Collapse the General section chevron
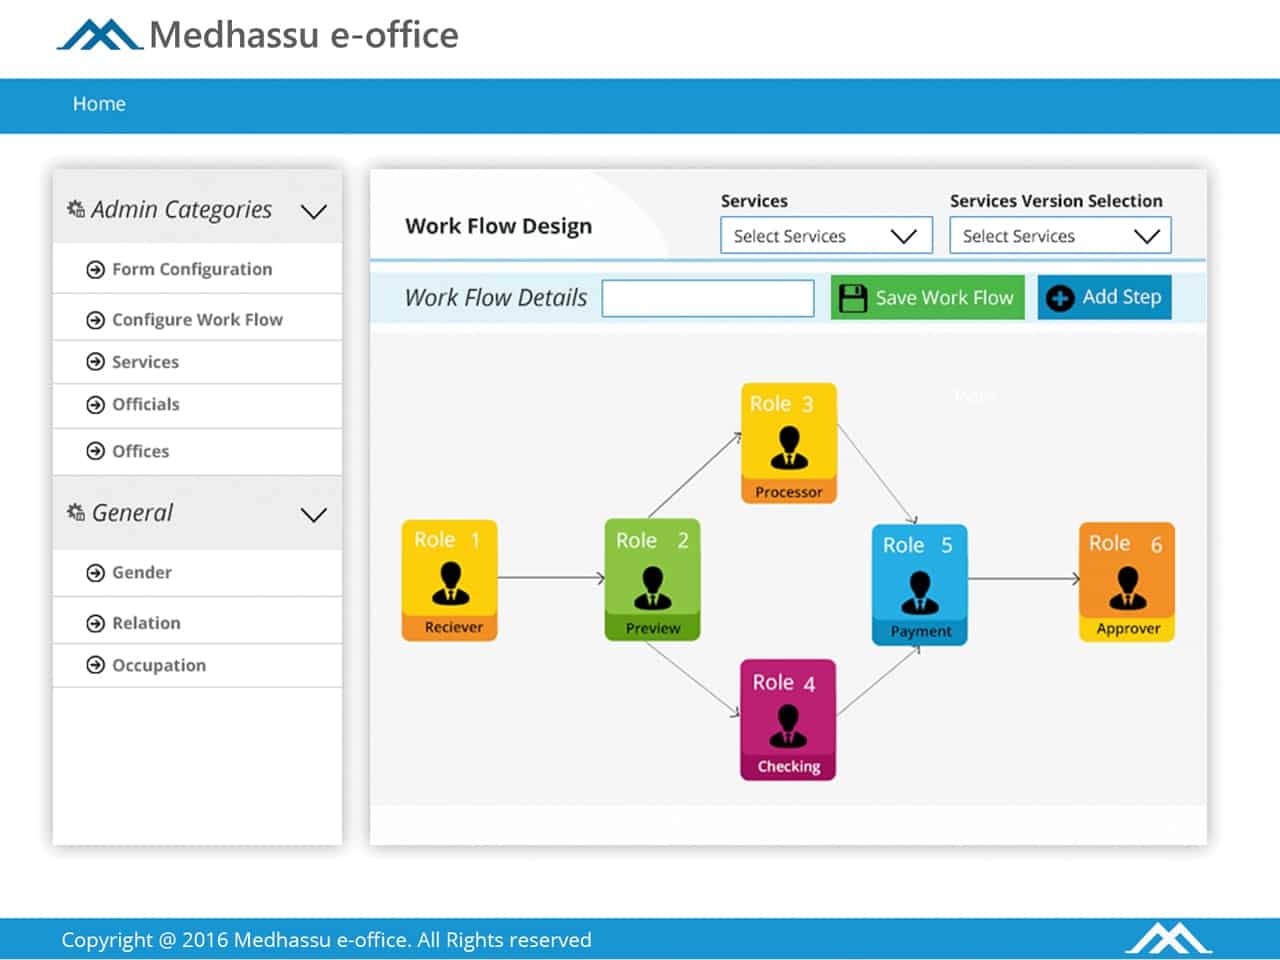1280x960 pixels. tap(313, 514)
